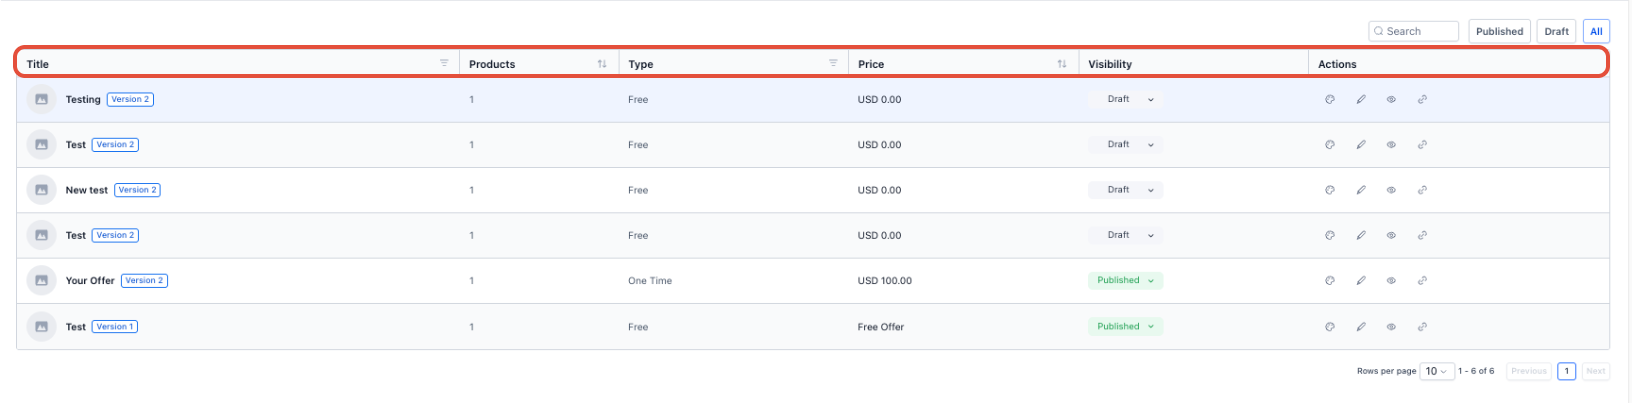This screenshot has height=403, width=1632.
Task: Change the Rows per page value of 10
Action: click(x=1436, y=371)
